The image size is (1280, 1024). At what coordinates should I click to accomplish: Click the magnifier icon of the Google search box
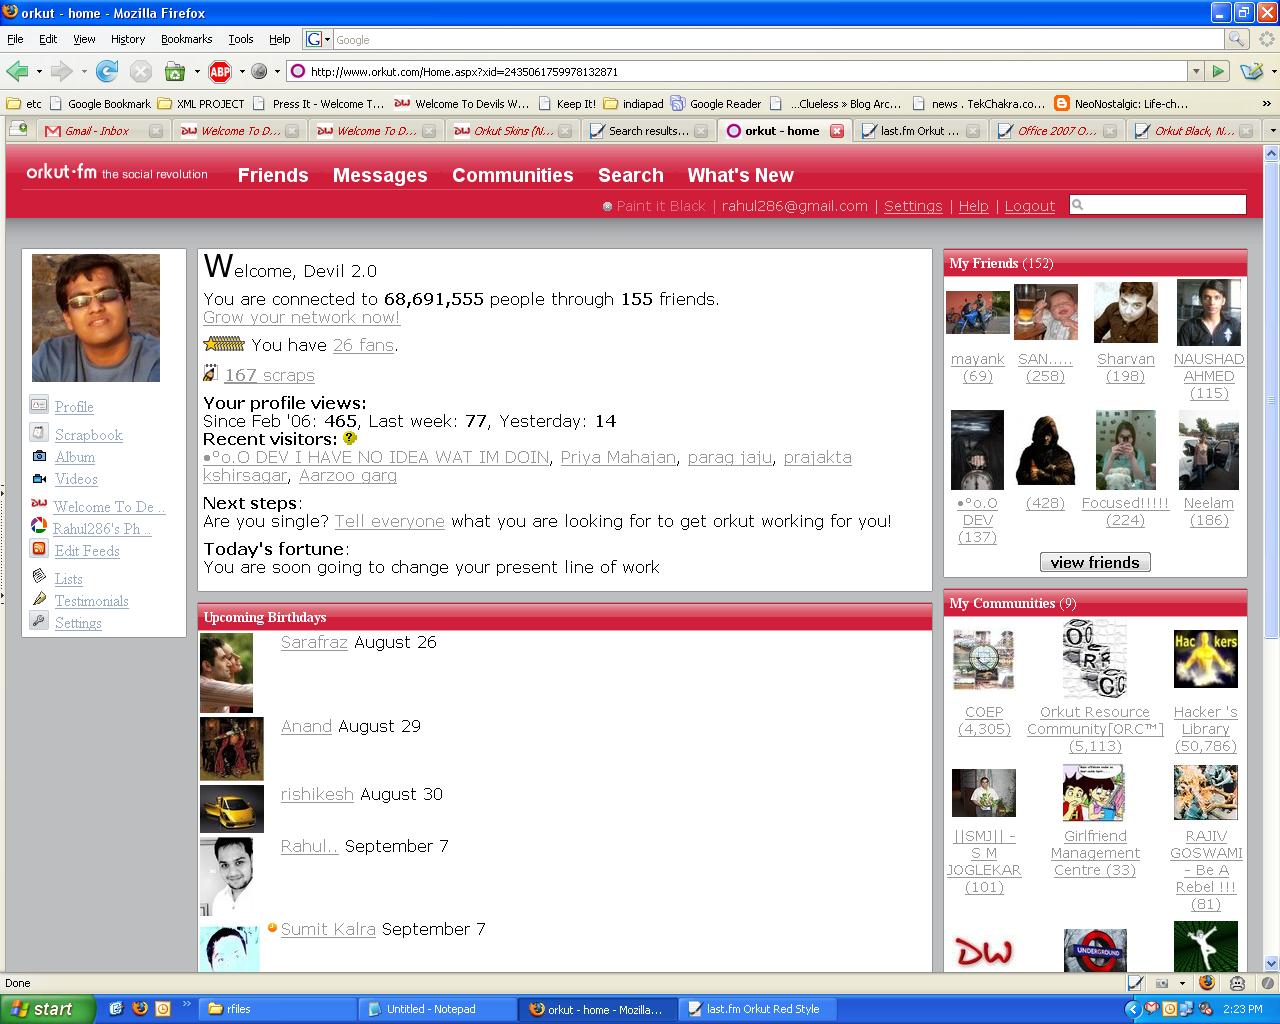1237,39
